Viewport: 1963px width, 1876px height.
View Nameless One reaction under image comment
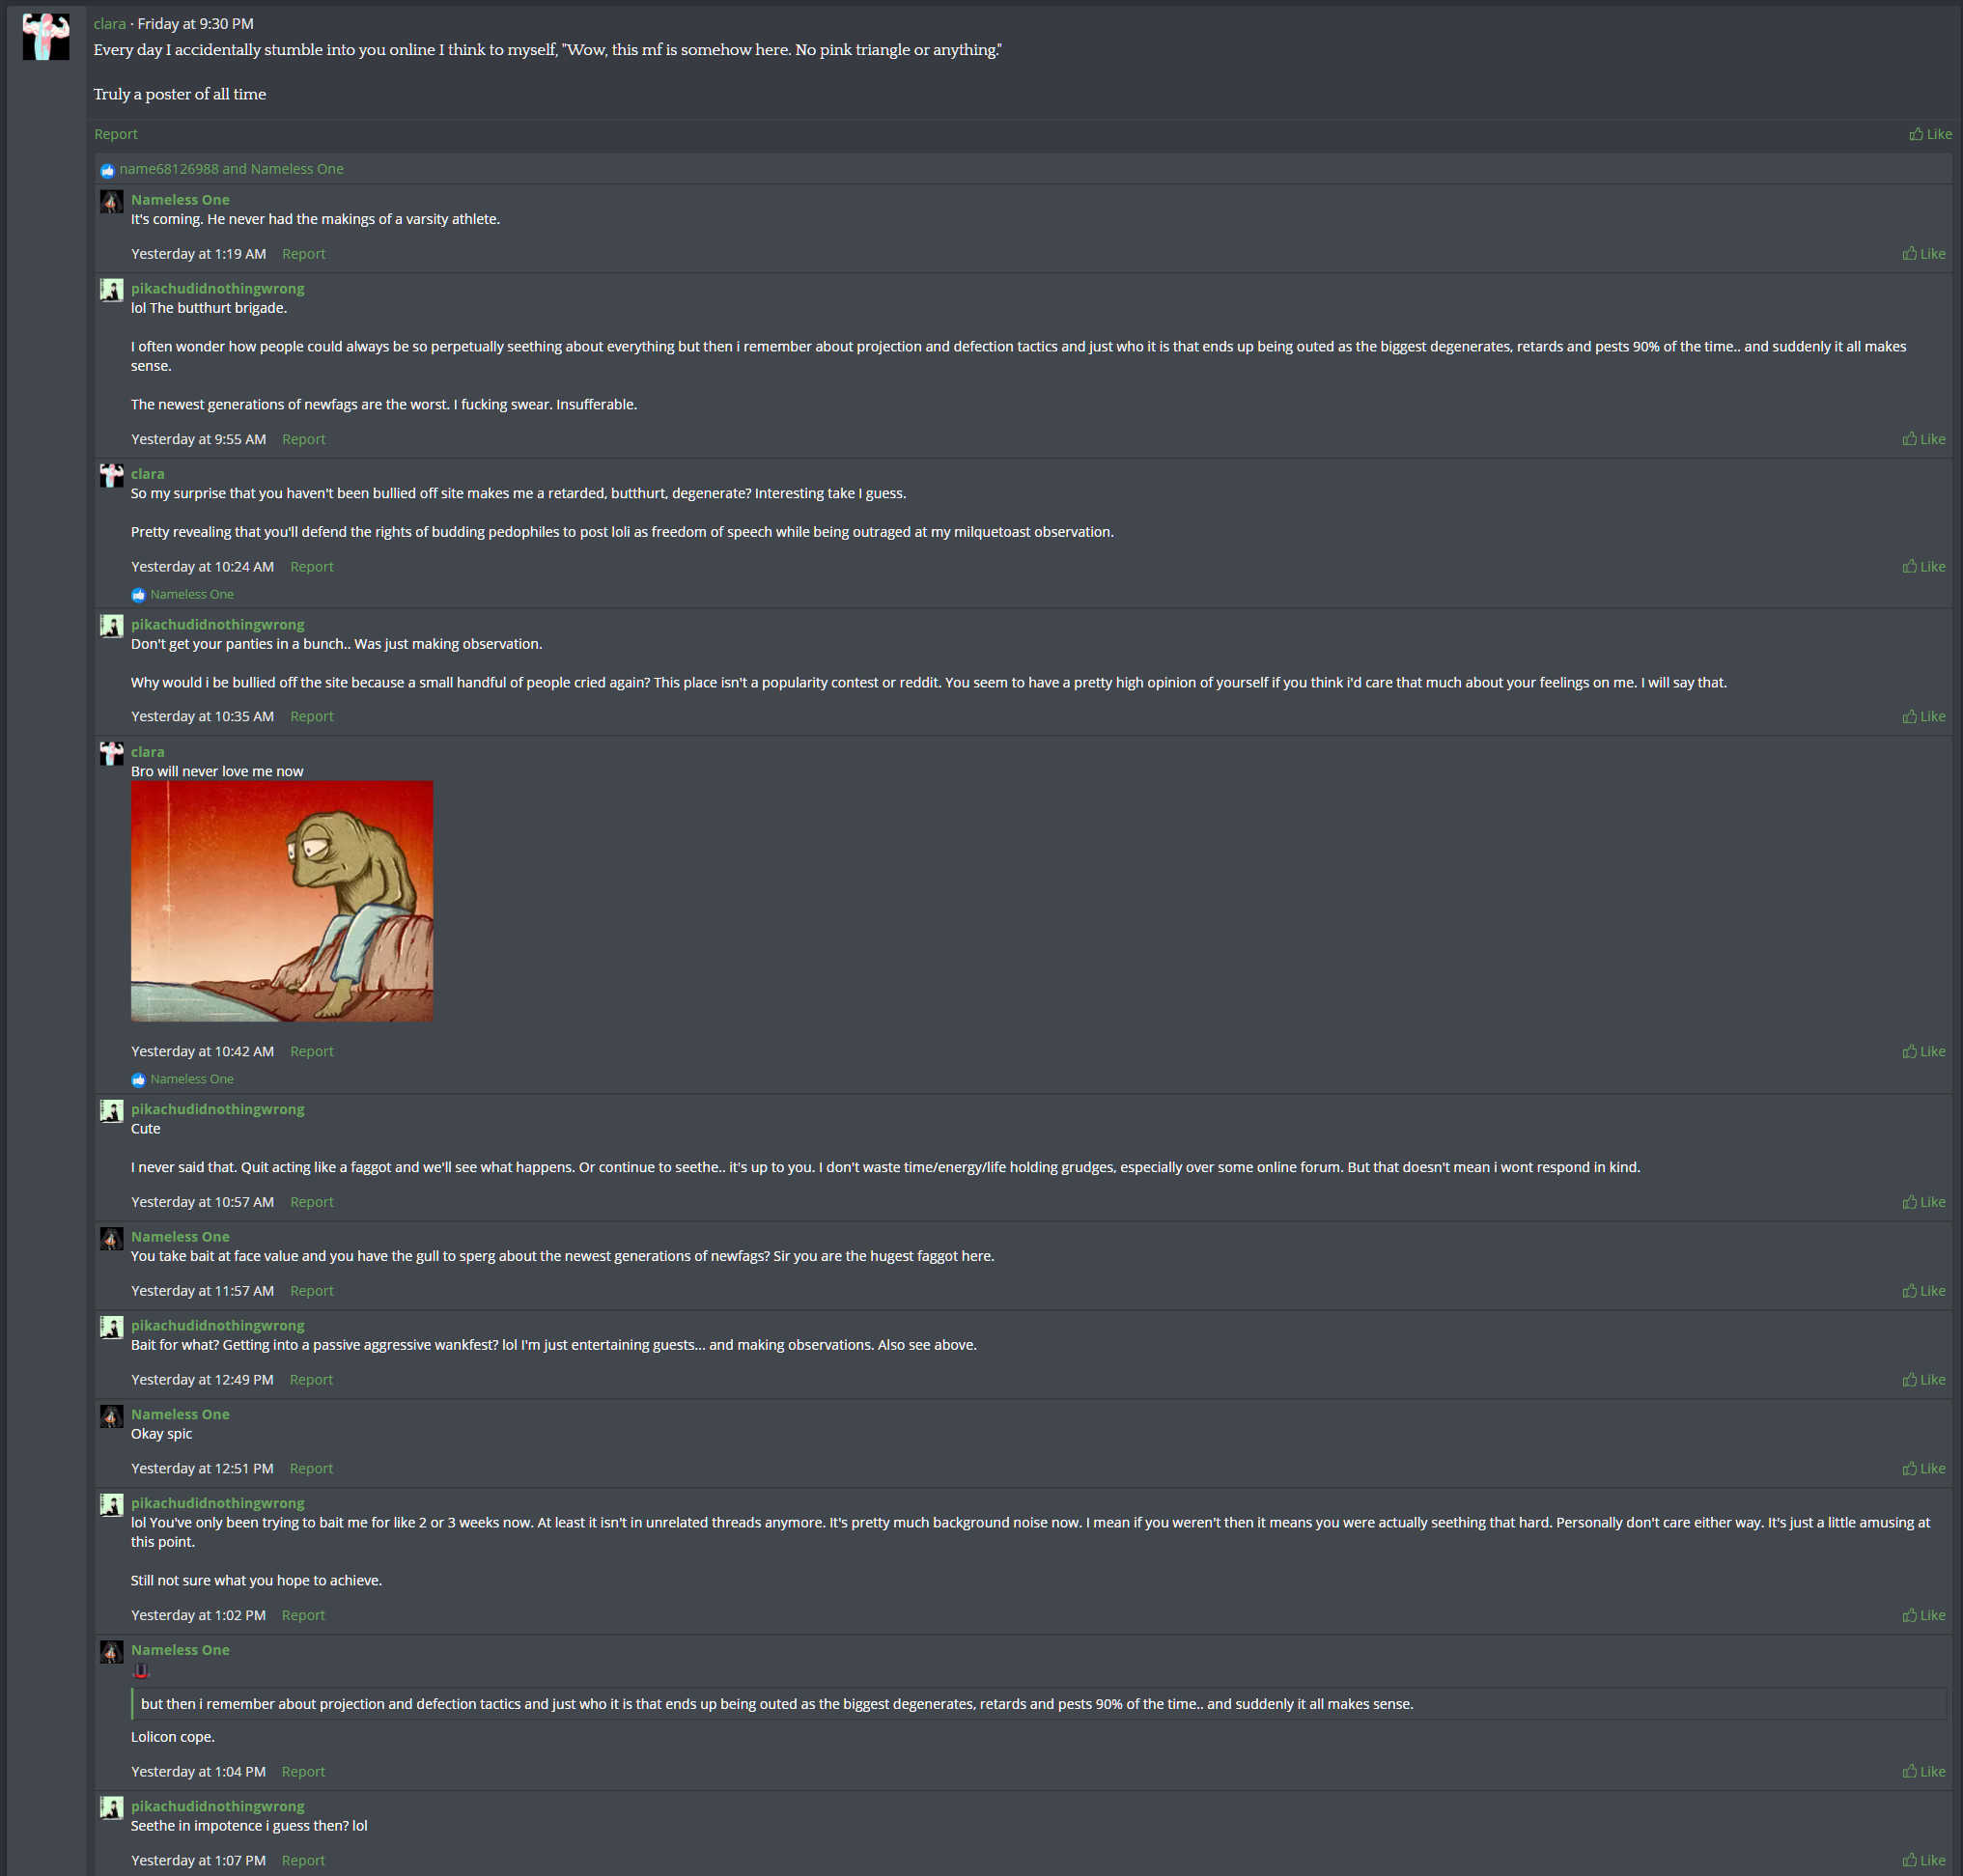pos(192,1079)
